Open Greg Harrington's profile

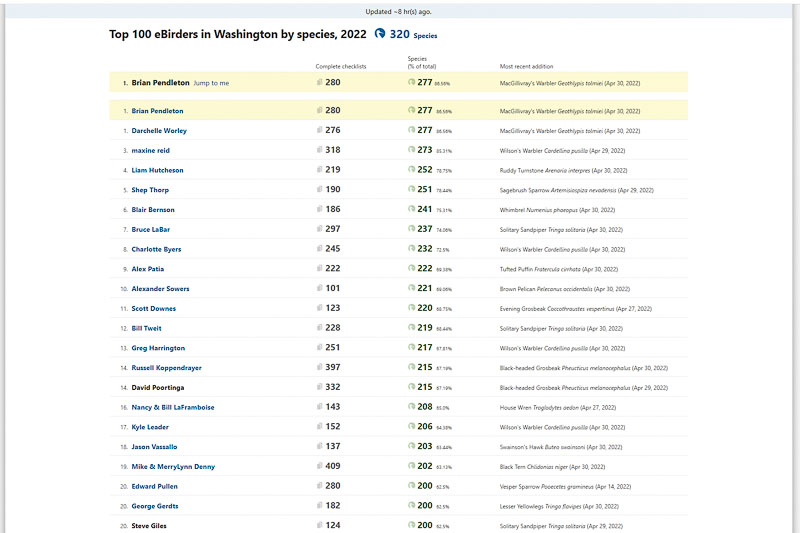[x=158, y=348]
